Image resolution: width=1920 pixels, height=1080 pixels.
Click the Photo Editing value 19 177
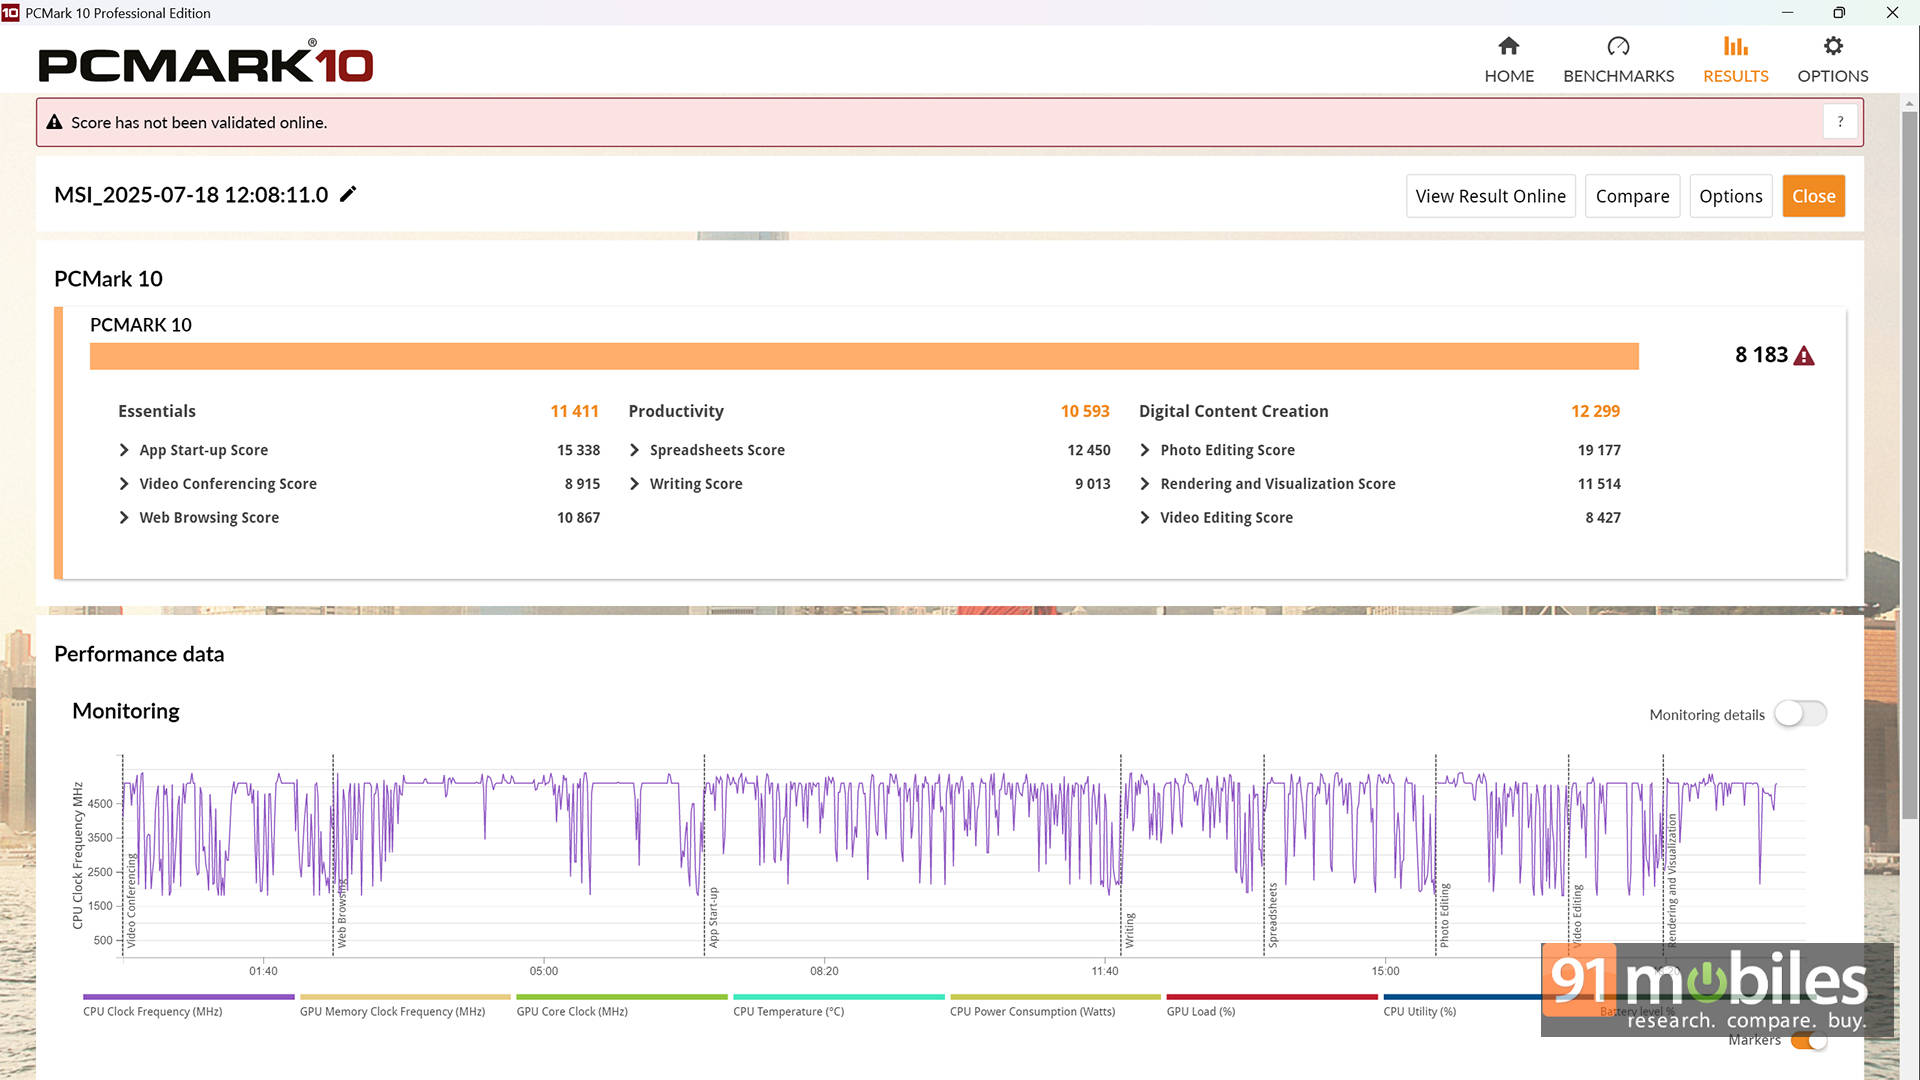[1599, 450]
